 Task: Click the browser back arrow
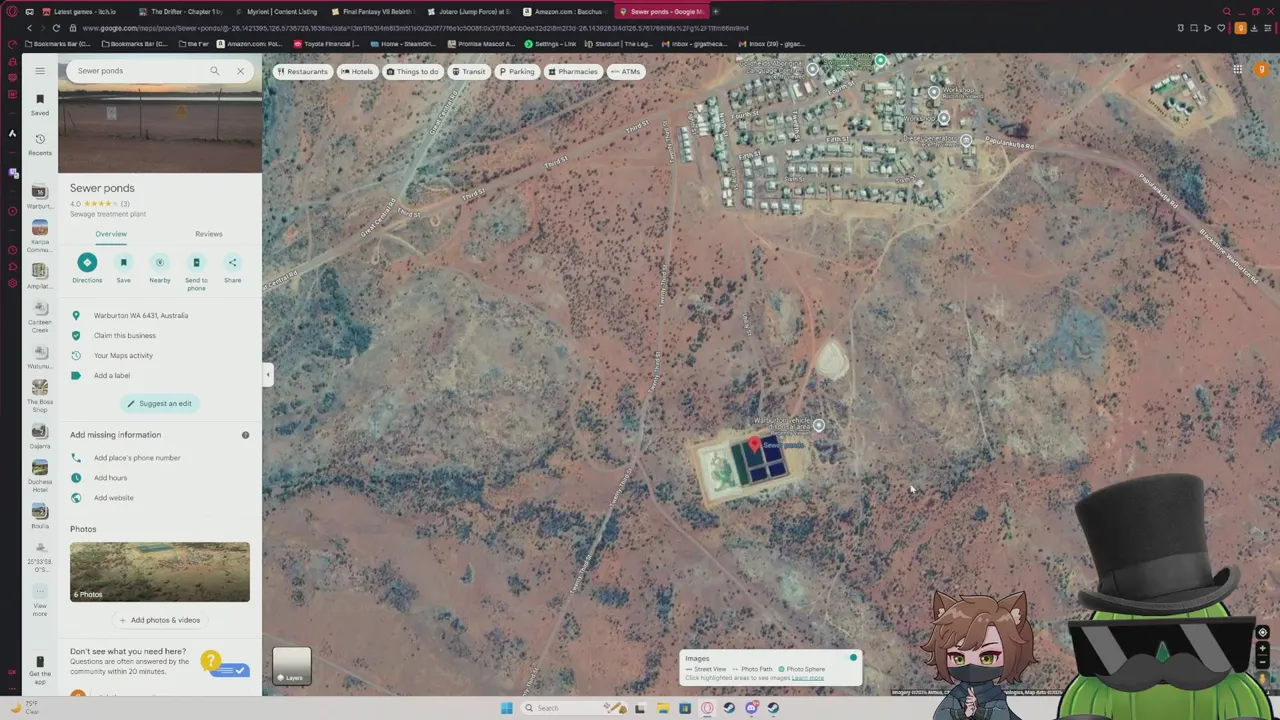(29, 28)
